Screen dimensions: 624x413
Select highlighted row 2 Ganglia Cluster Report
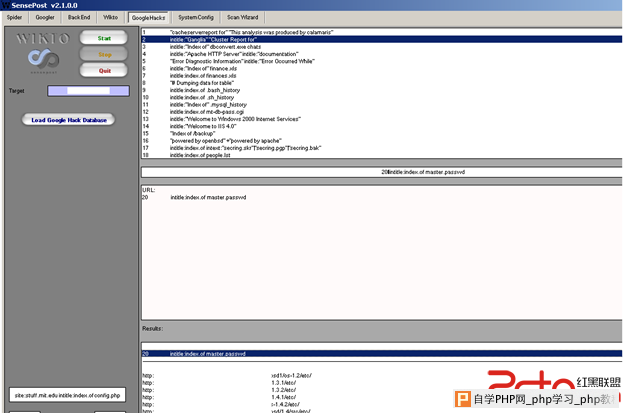click(x=382, y=39)
